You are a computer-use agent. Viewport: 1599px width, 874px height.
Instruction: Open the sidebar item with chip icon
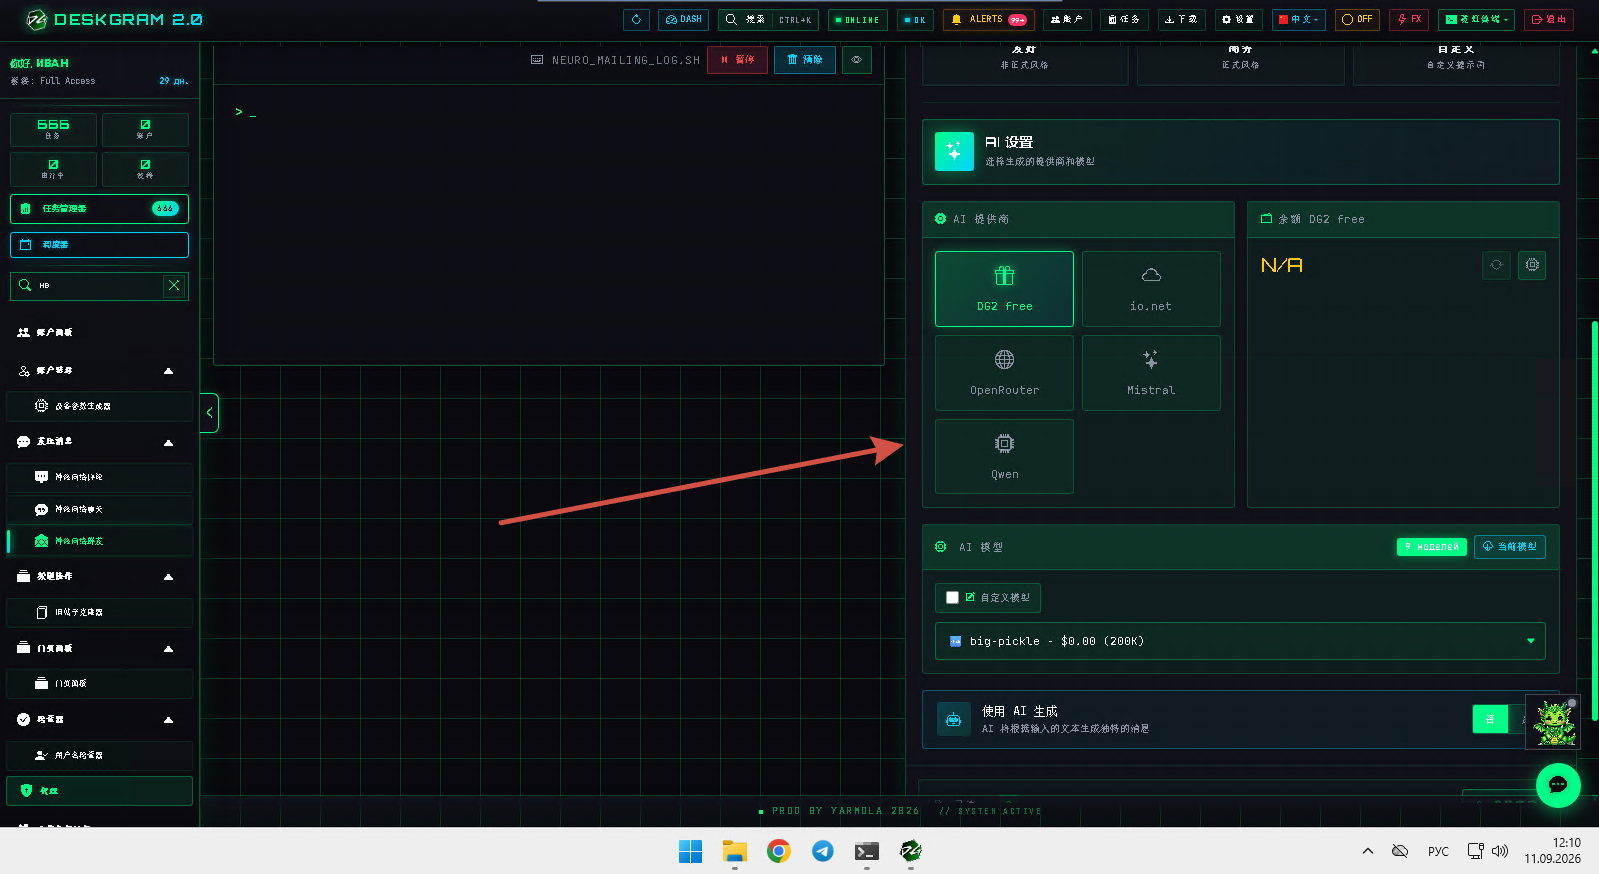pos(99,406)
